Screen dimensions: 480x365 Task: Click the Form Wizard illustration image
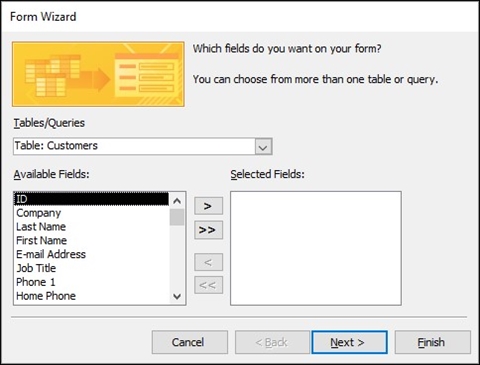point(98,74)
